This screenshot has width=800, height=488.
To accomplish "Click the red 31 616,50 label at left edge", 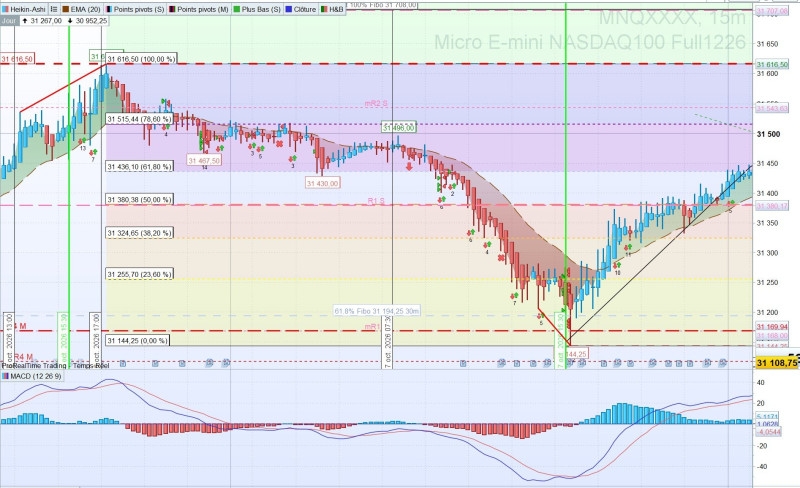I will [x=17, y=59].
